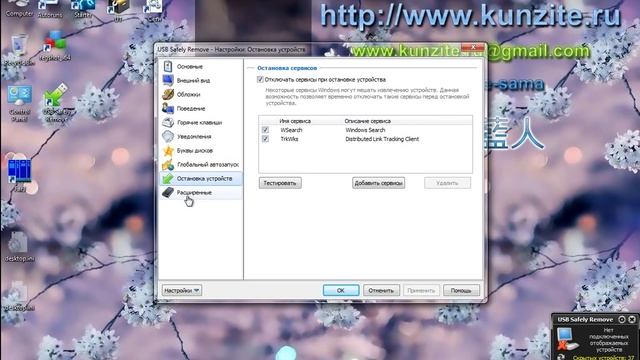Open the Autoruns desktop shortcut
The image size is (640, 360).
click(x=50, y=9)
